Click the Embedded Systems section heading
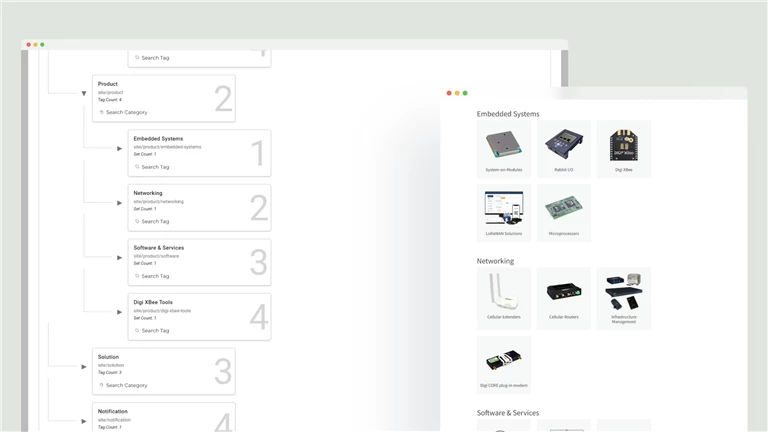Viewport: 768px width, 432px height. (x=508, y=114)
